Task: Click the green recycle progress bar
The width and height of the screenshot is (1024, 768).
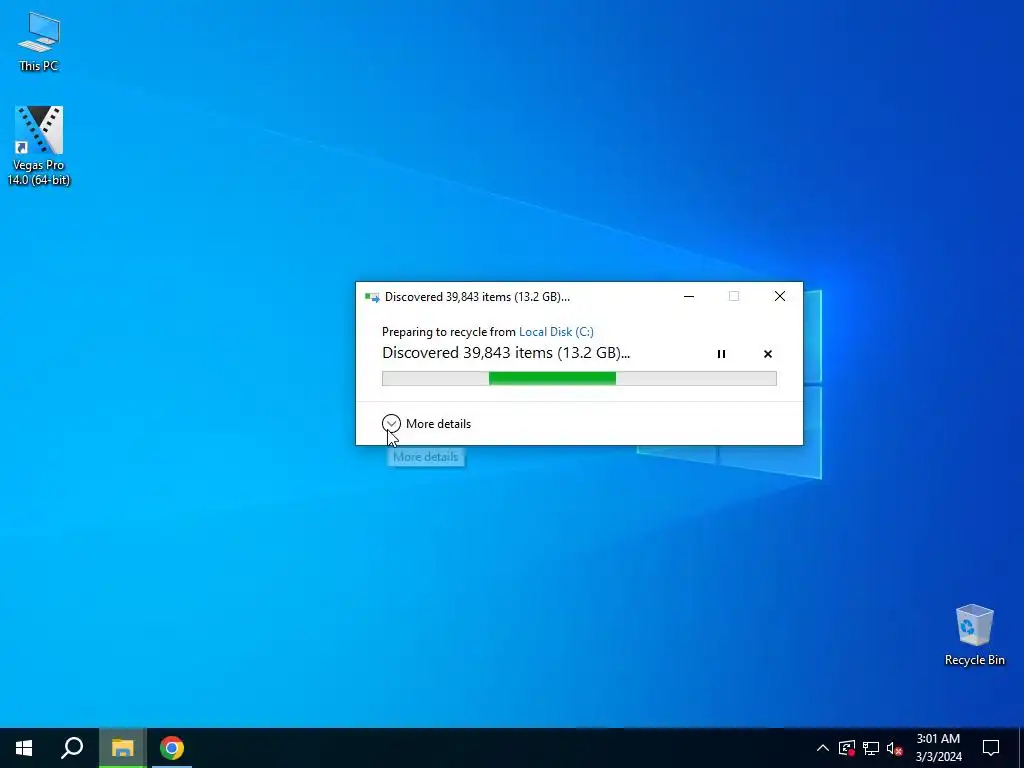Action: (x=579, y=378)
